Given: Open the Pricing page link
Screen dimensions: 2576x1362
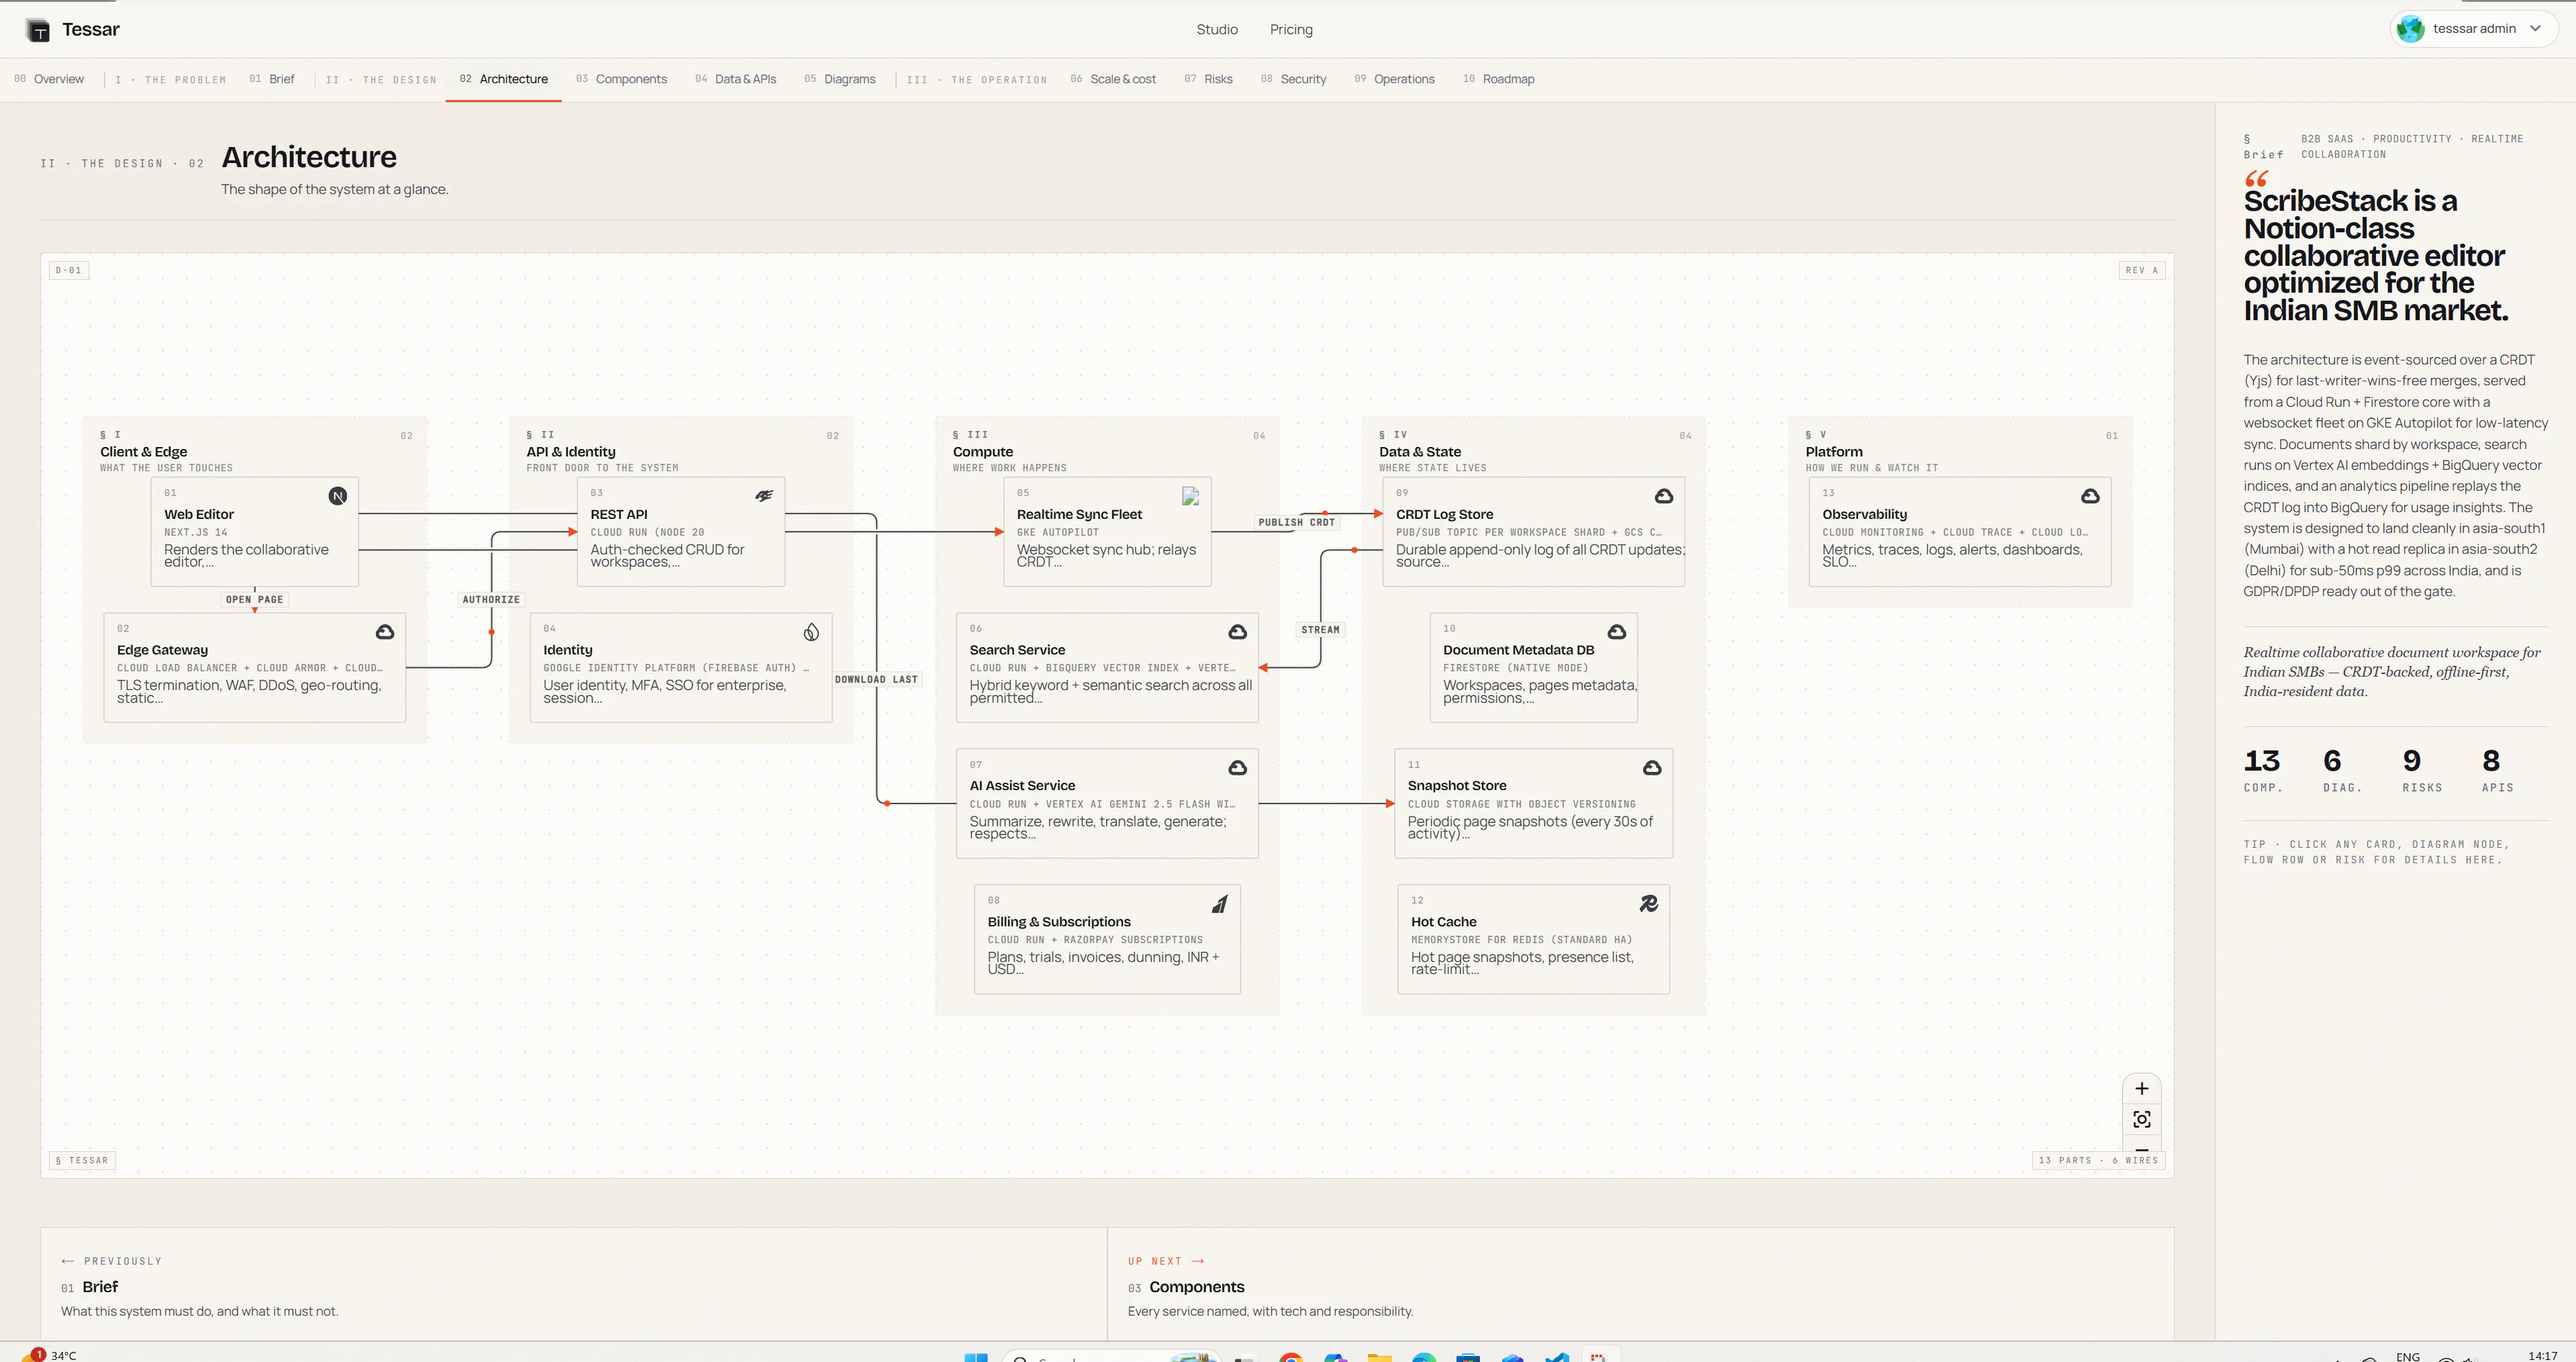Looking at the screenshot, I should (x=1291, y=29).
